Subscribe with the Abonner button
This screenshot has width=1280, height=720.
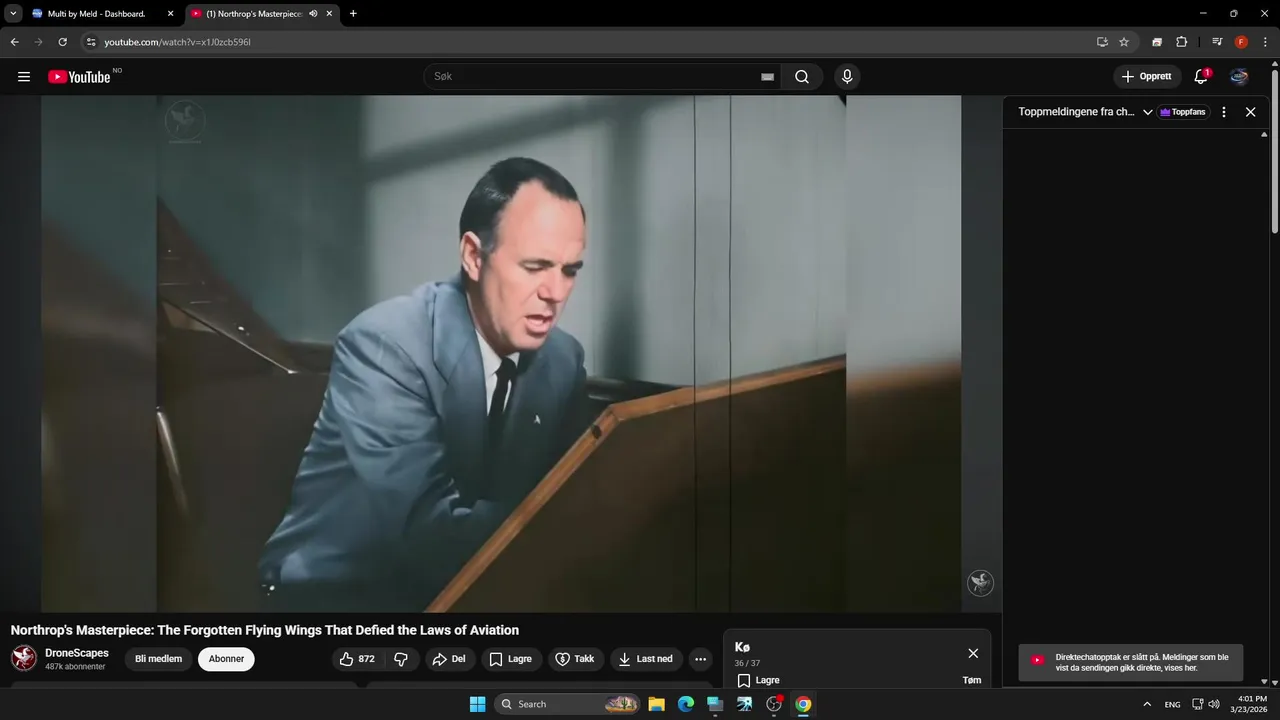pos(226,659)
